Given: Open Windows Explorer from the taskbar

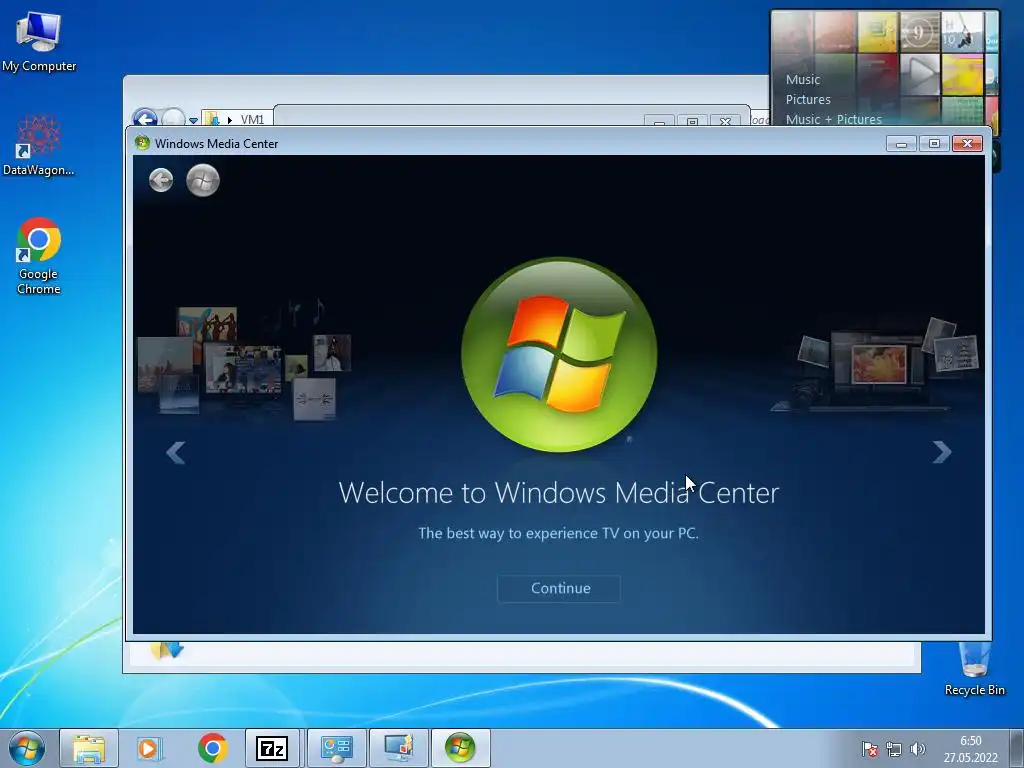Looking at the screenshot, I should pos(89,748).
